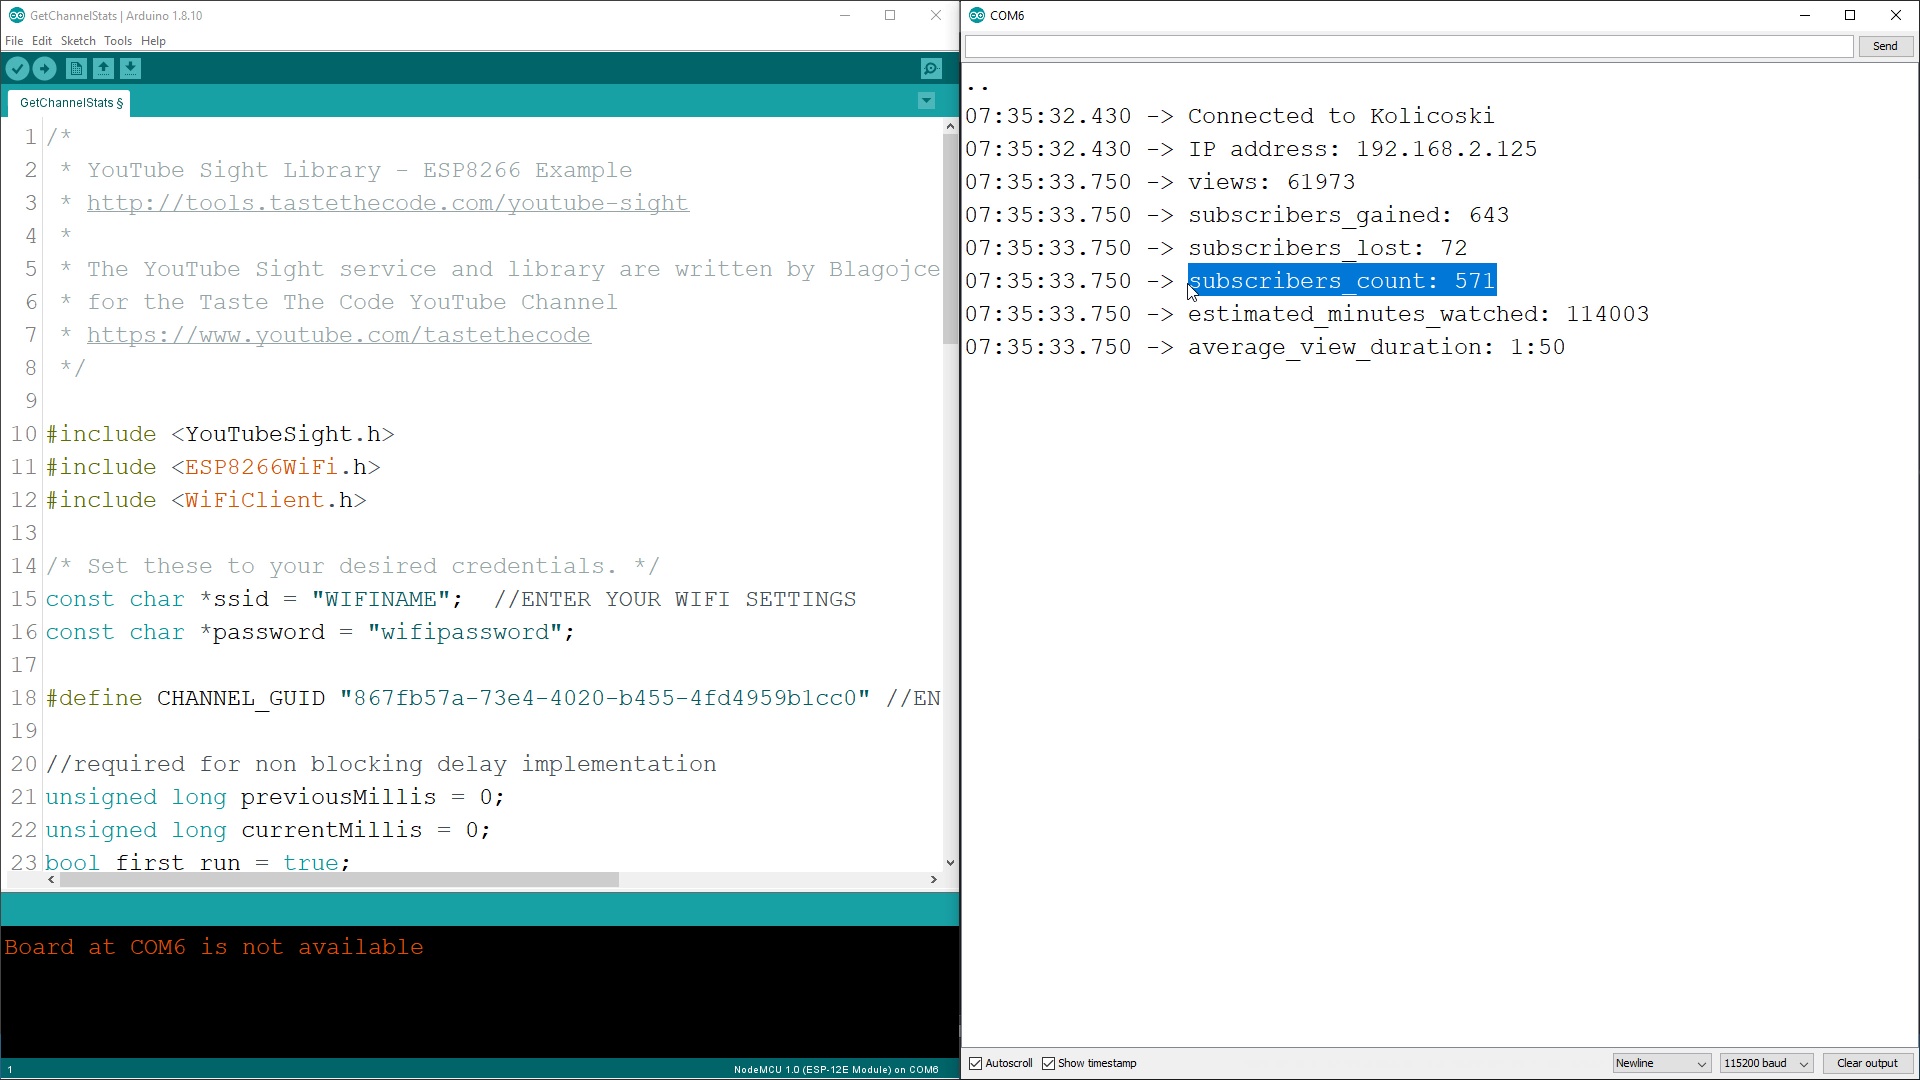Click the subscribers_gained: 643 line
1920x1080 pixels.
coord(1349,215)
